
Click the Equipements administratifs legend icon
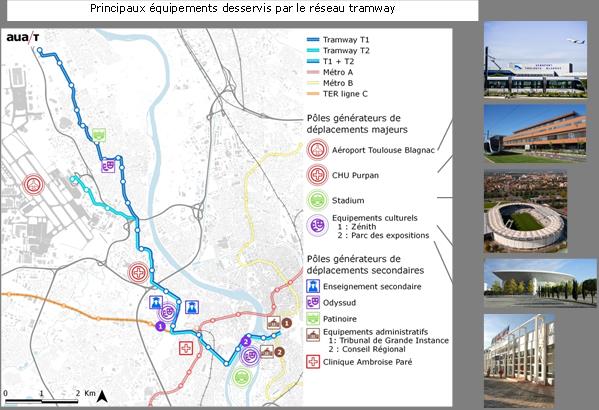pos(313,335)
